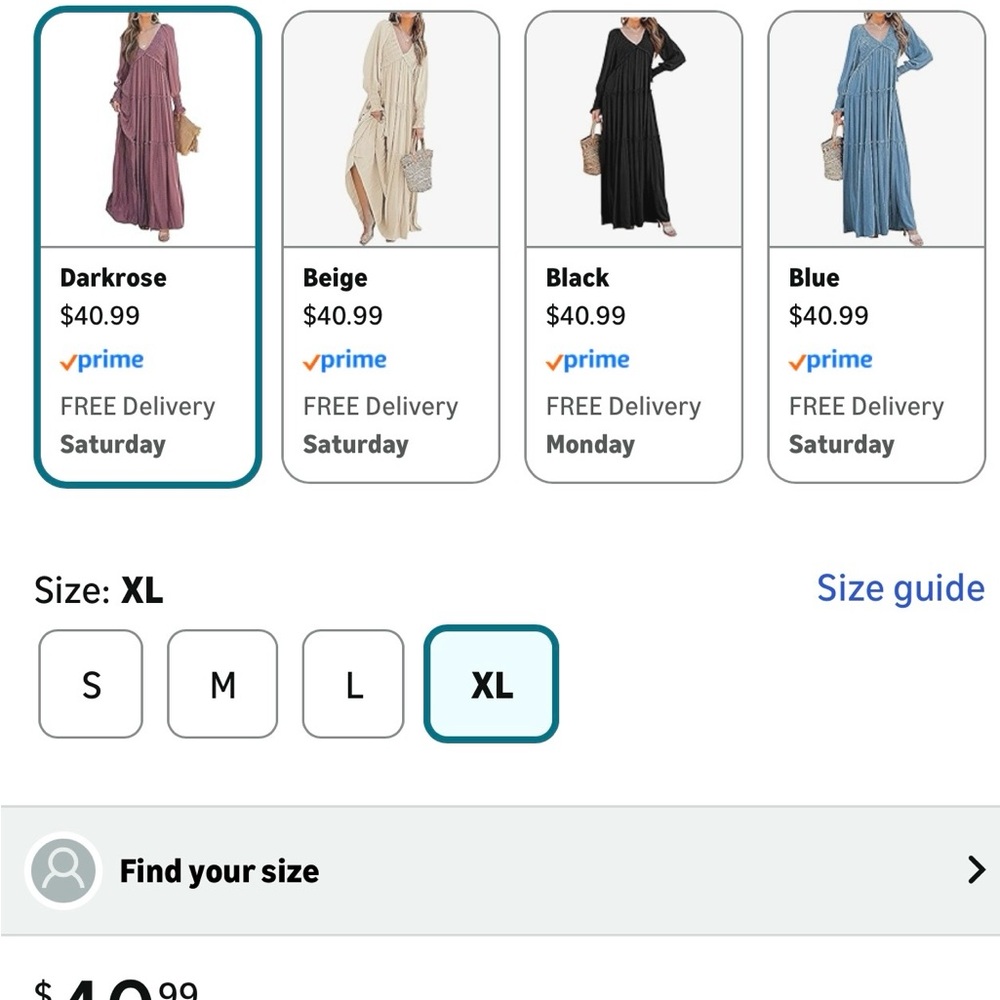This screenshot has width=1000, height=1000.
Task: Pick the Blue dress color card
Action: click(876, 247)
